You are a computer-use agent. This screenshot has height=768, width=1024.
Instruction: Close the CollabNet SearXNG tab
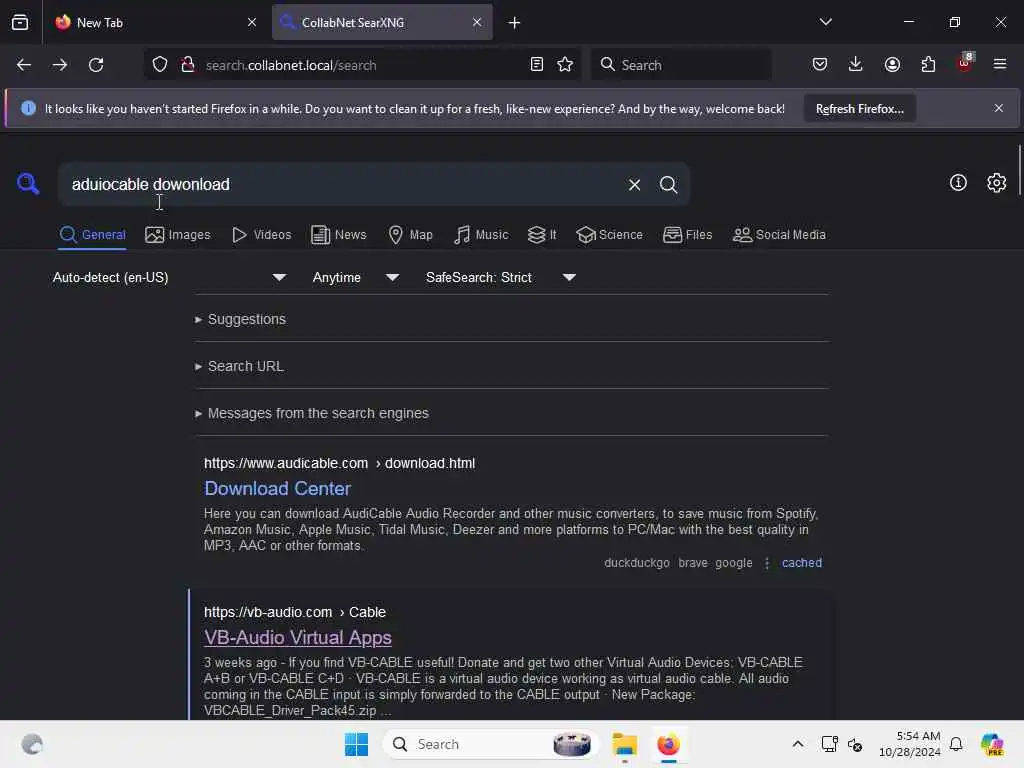(477, 22)
